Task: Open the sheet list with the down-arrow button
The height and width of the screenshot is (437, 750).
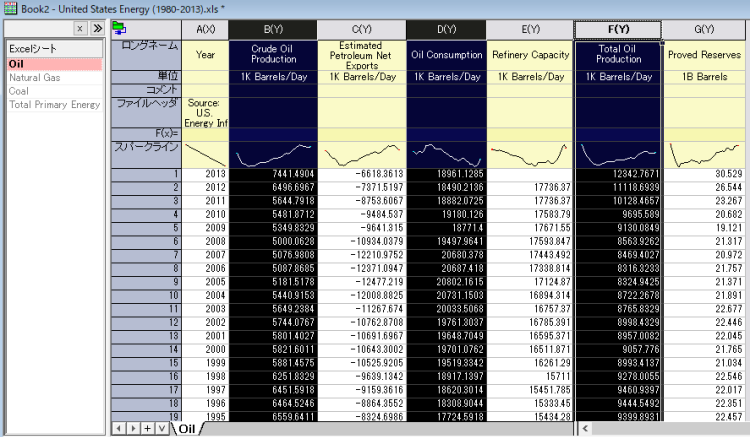Action: (162, 428)
